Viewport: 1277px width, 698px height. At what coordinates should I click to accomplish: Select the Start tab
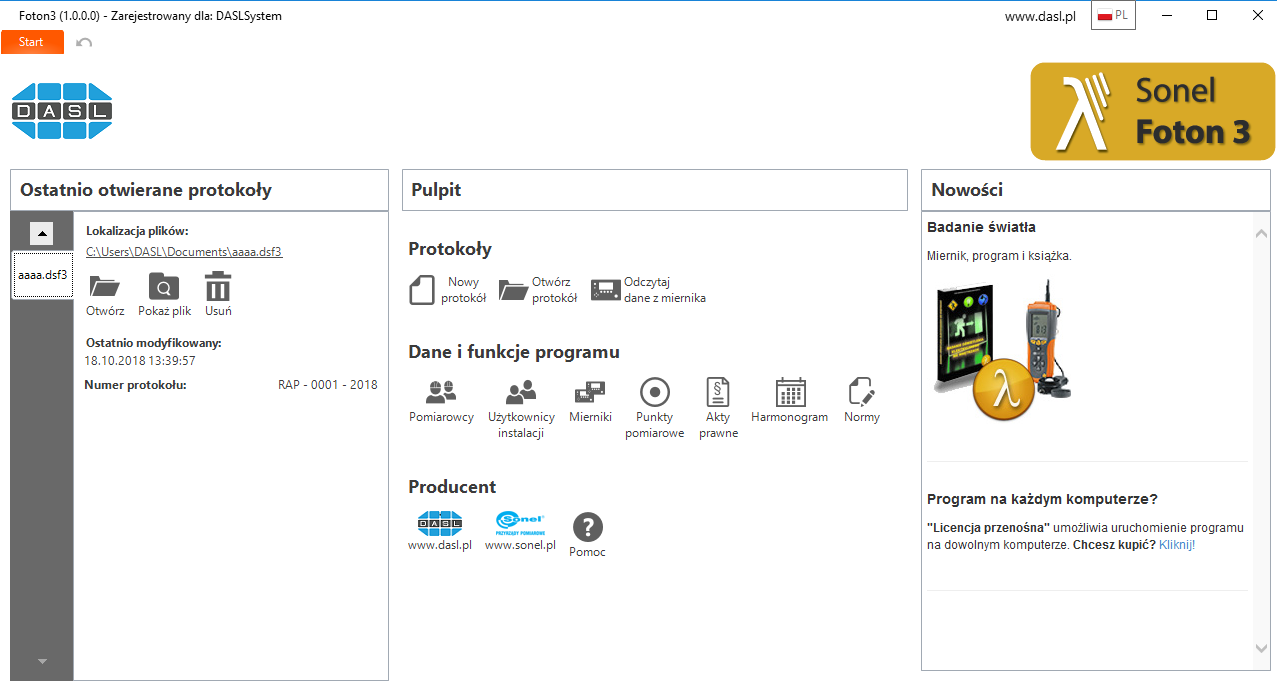coord(32,42)
